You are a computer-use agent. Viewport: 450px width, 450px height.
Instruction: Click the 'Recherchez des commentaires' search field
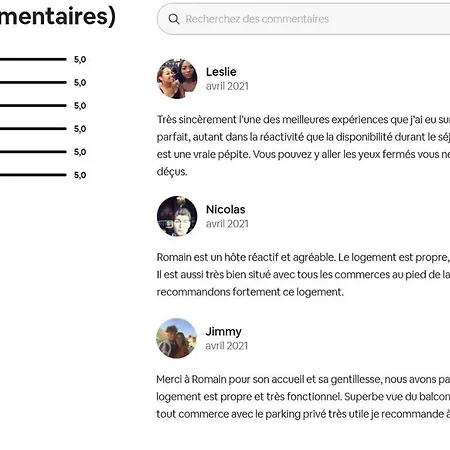click(303, 19)
